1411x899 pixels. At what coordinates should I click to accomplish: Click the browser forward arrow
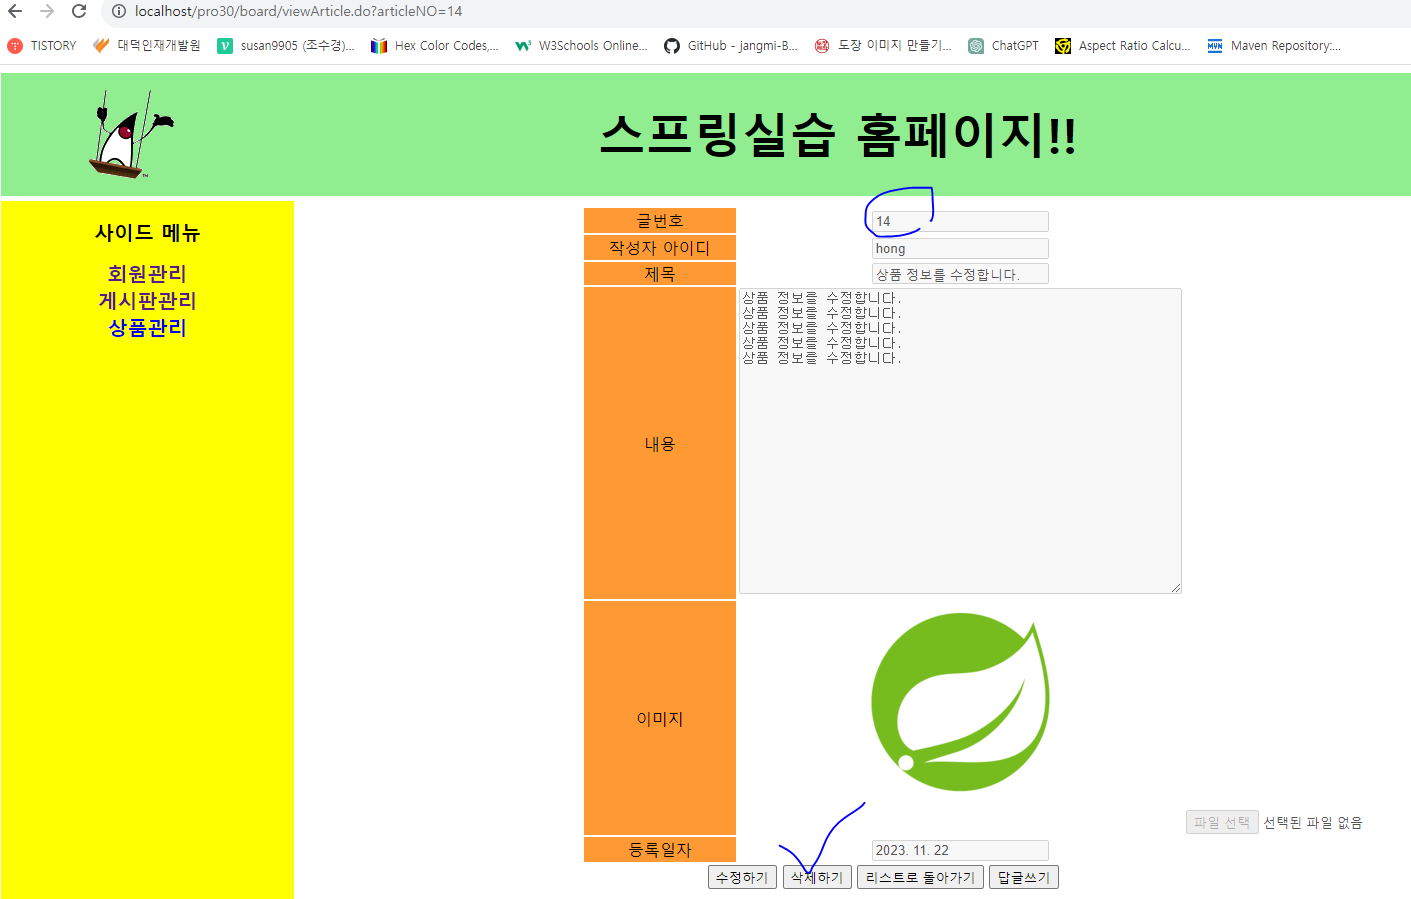pos(47,11)
